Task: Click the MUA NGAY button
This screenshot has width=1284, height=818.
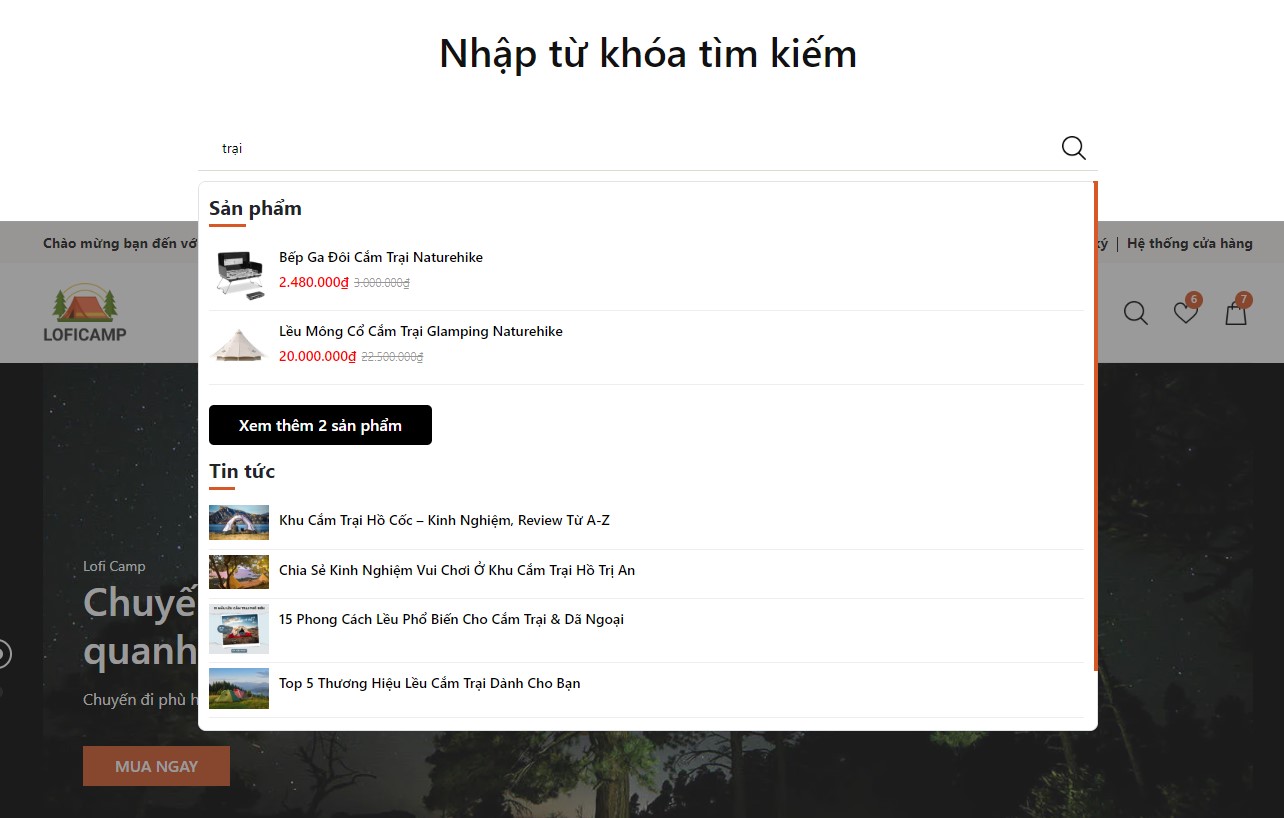Action: (156, 766)
